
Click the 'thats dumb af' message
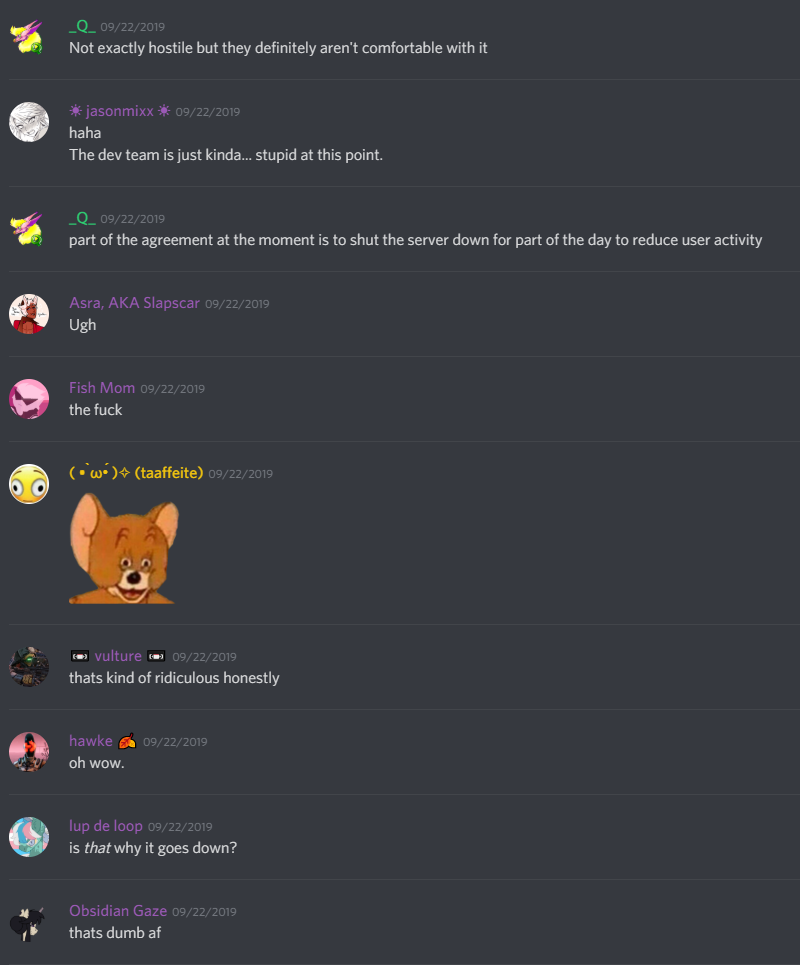pyautogui.click(x=115, y=933)
